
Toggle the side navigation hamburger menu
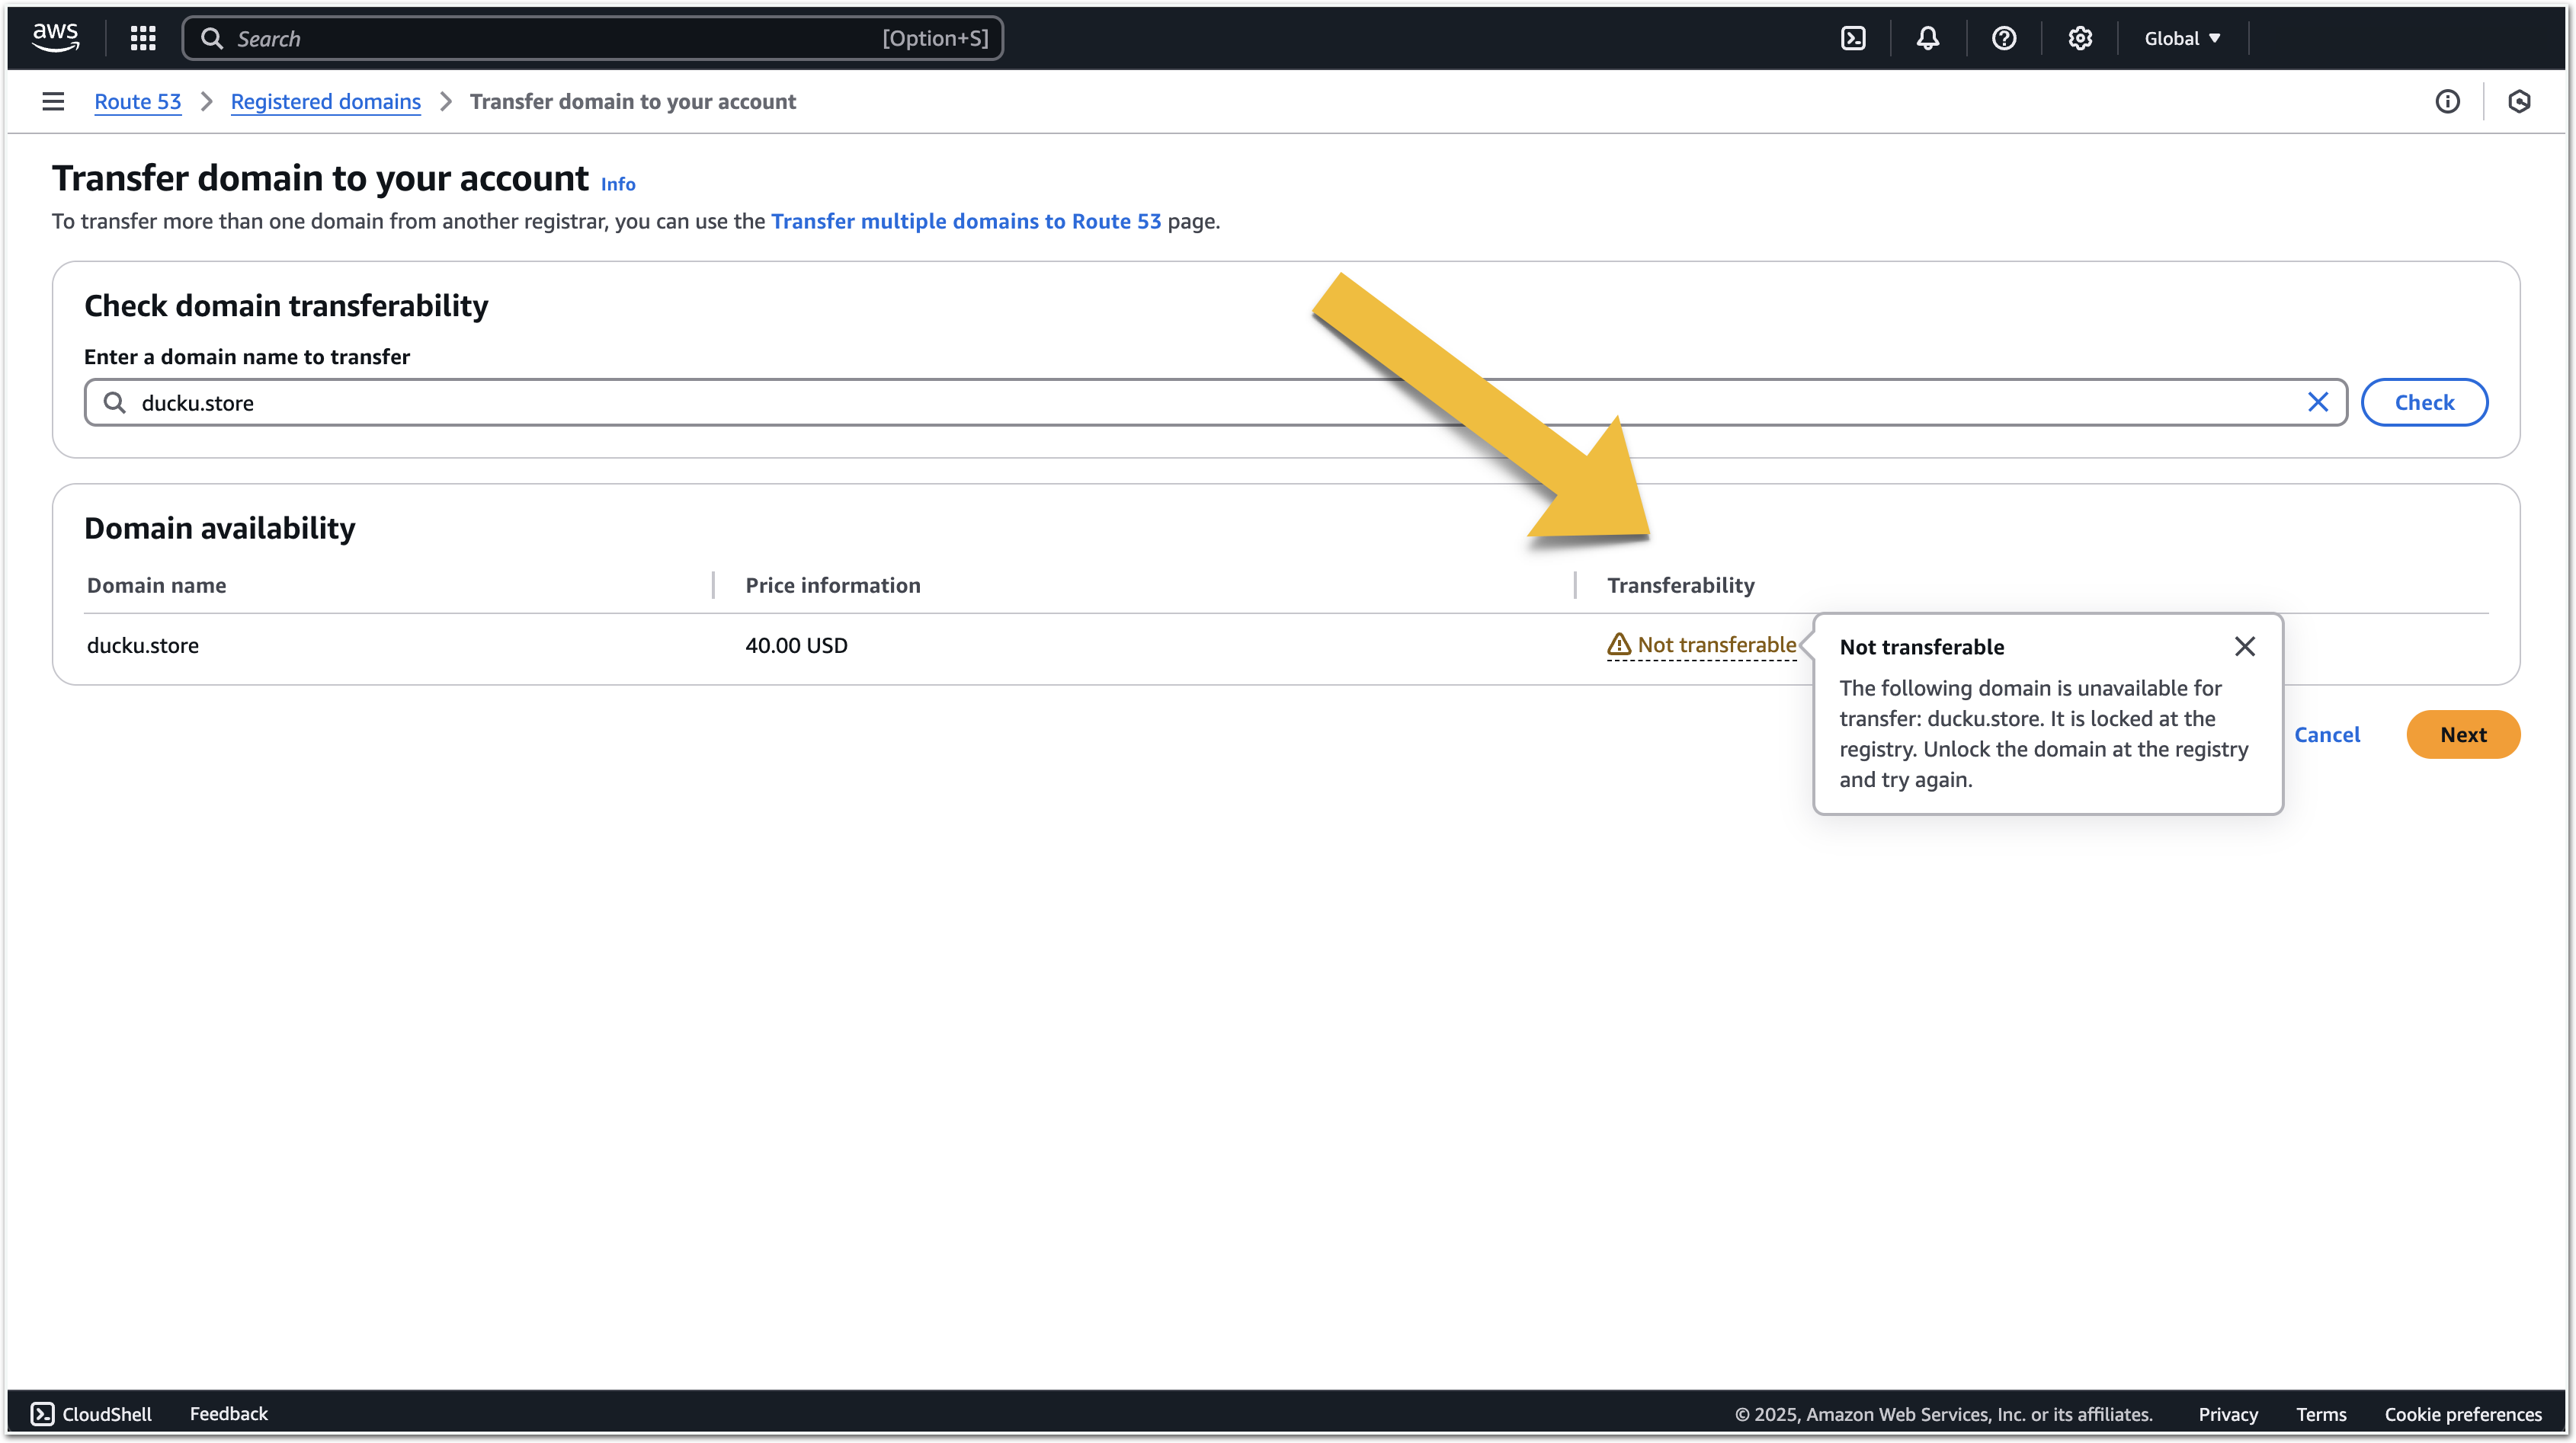coord(53,101)
